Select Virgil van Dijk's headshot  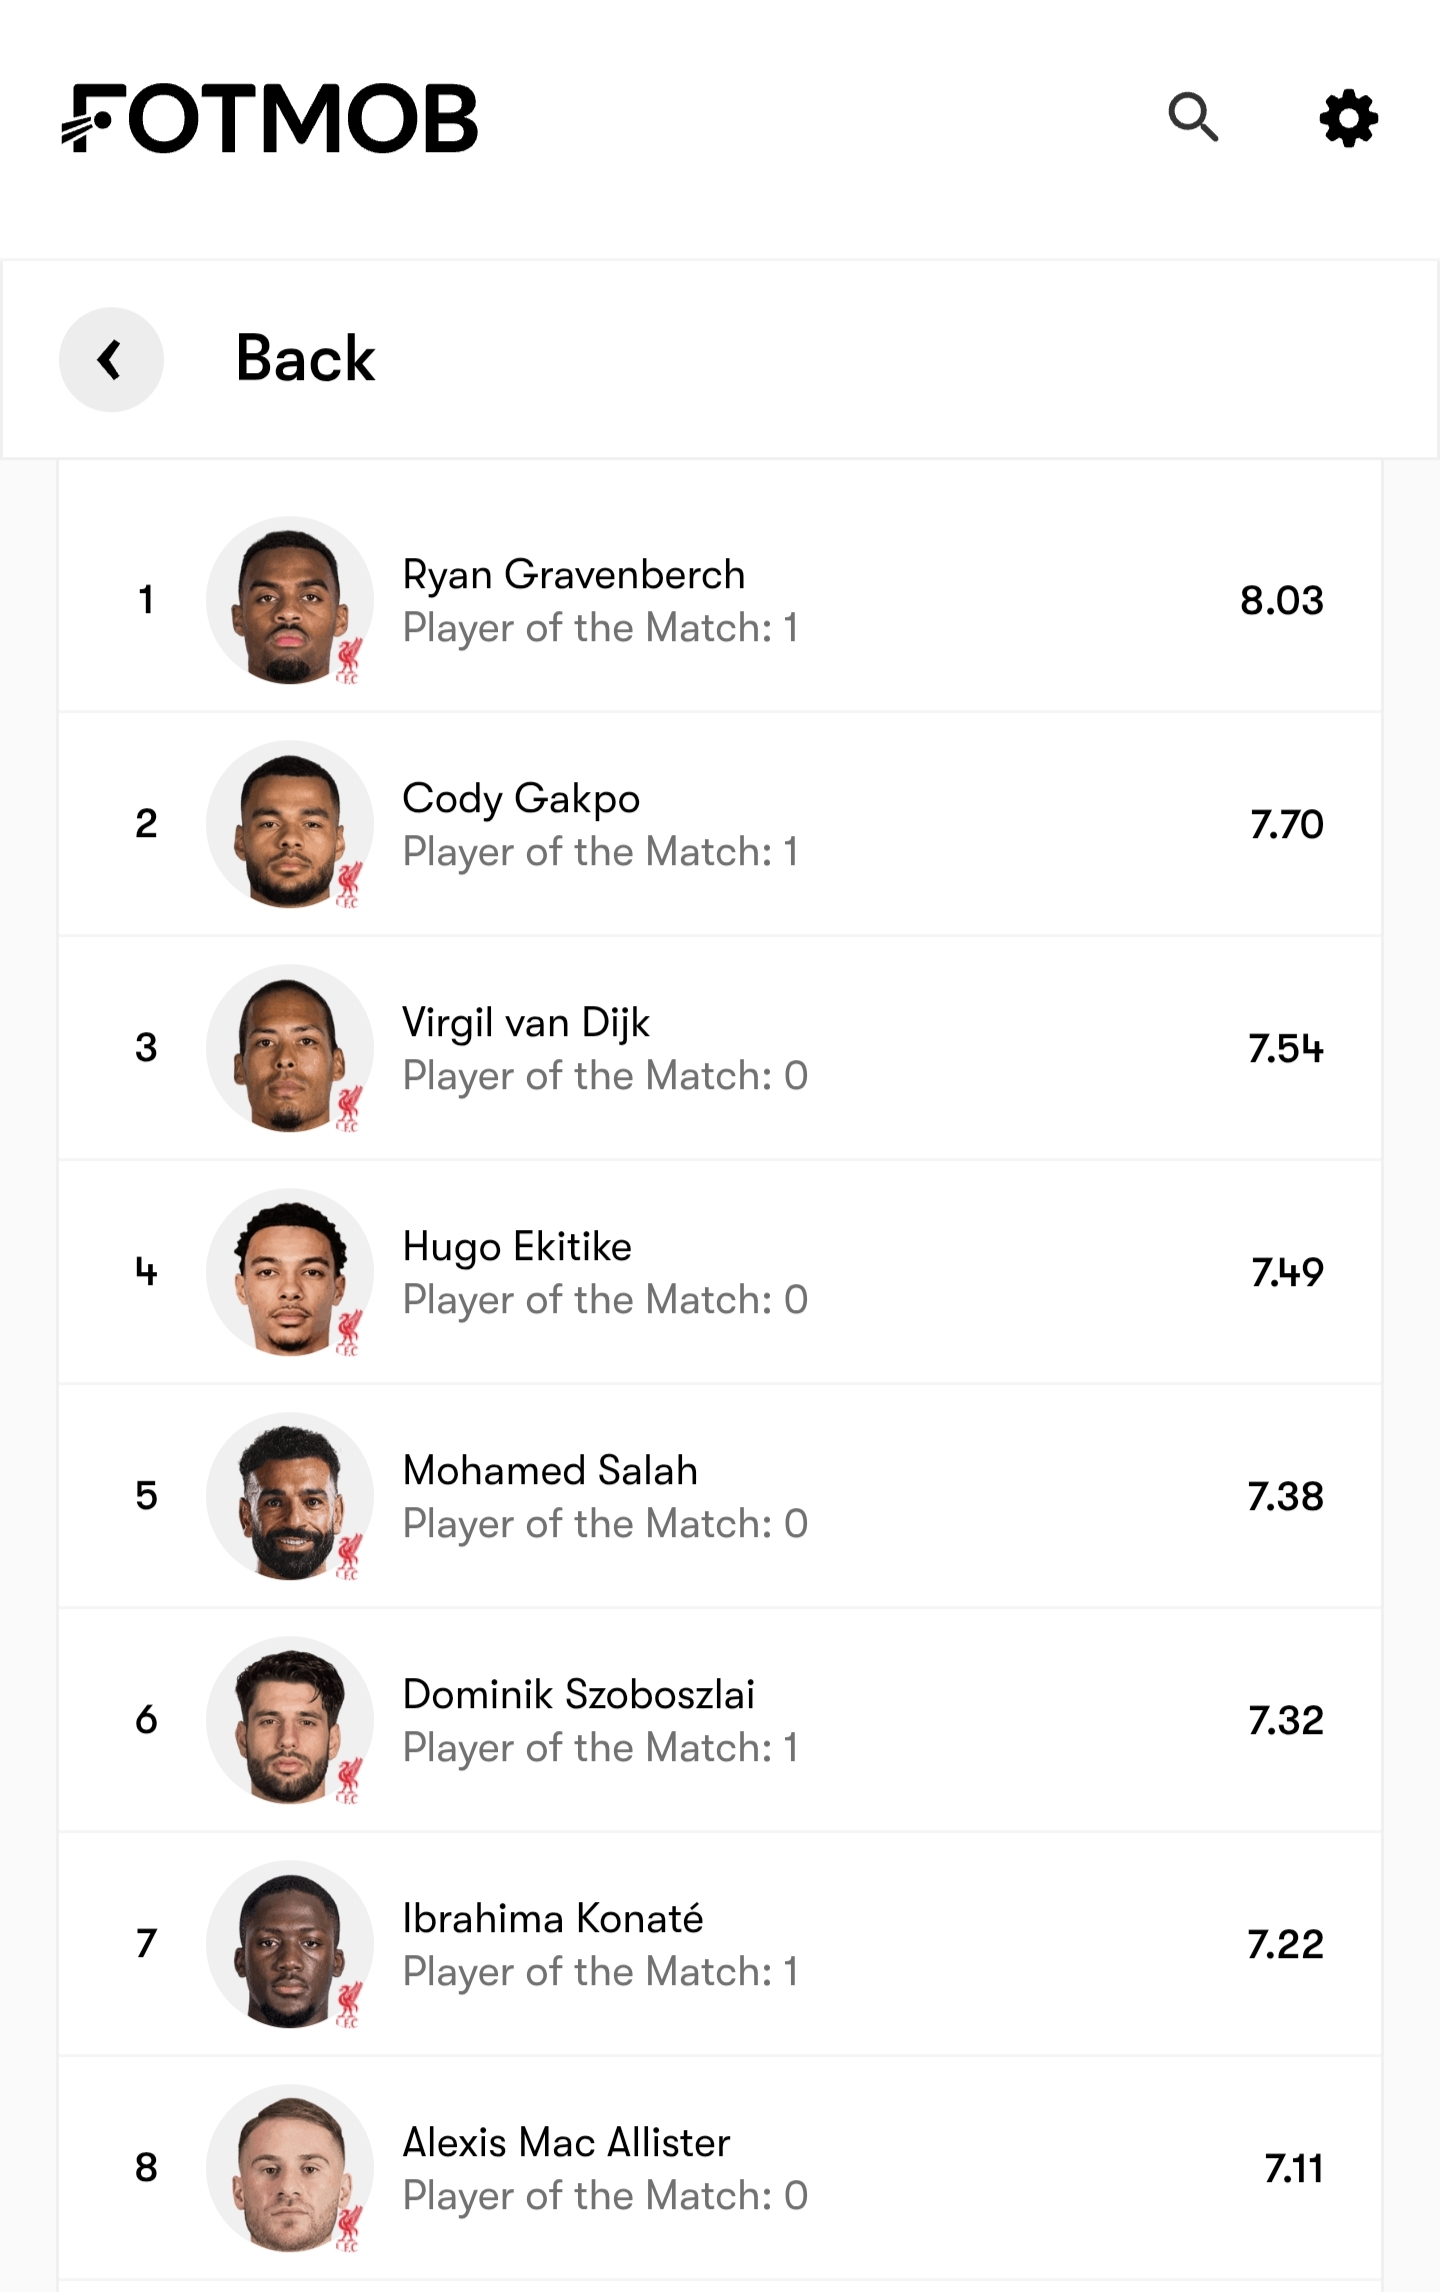point(290,1048)
